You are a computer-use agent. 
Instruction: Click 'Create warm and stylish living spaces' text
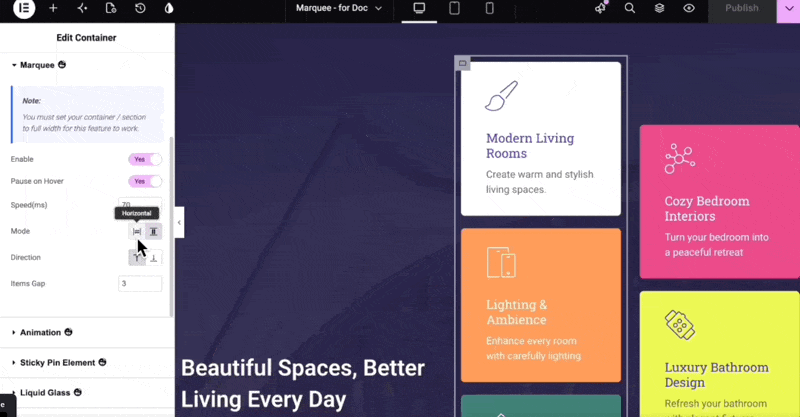pos(539,182)
